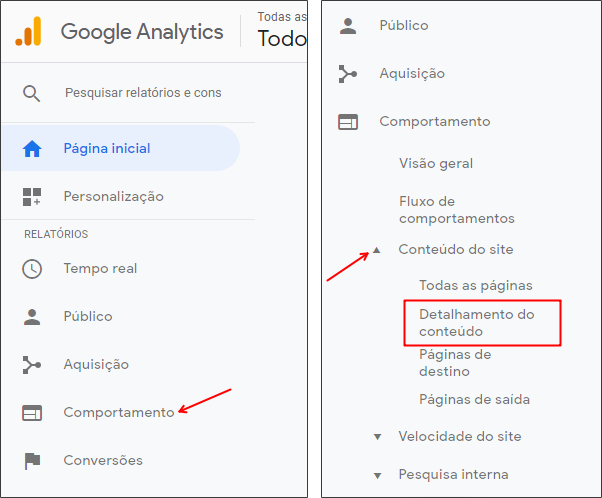Click the Pesquisar relatórios search field

(143, 93)
